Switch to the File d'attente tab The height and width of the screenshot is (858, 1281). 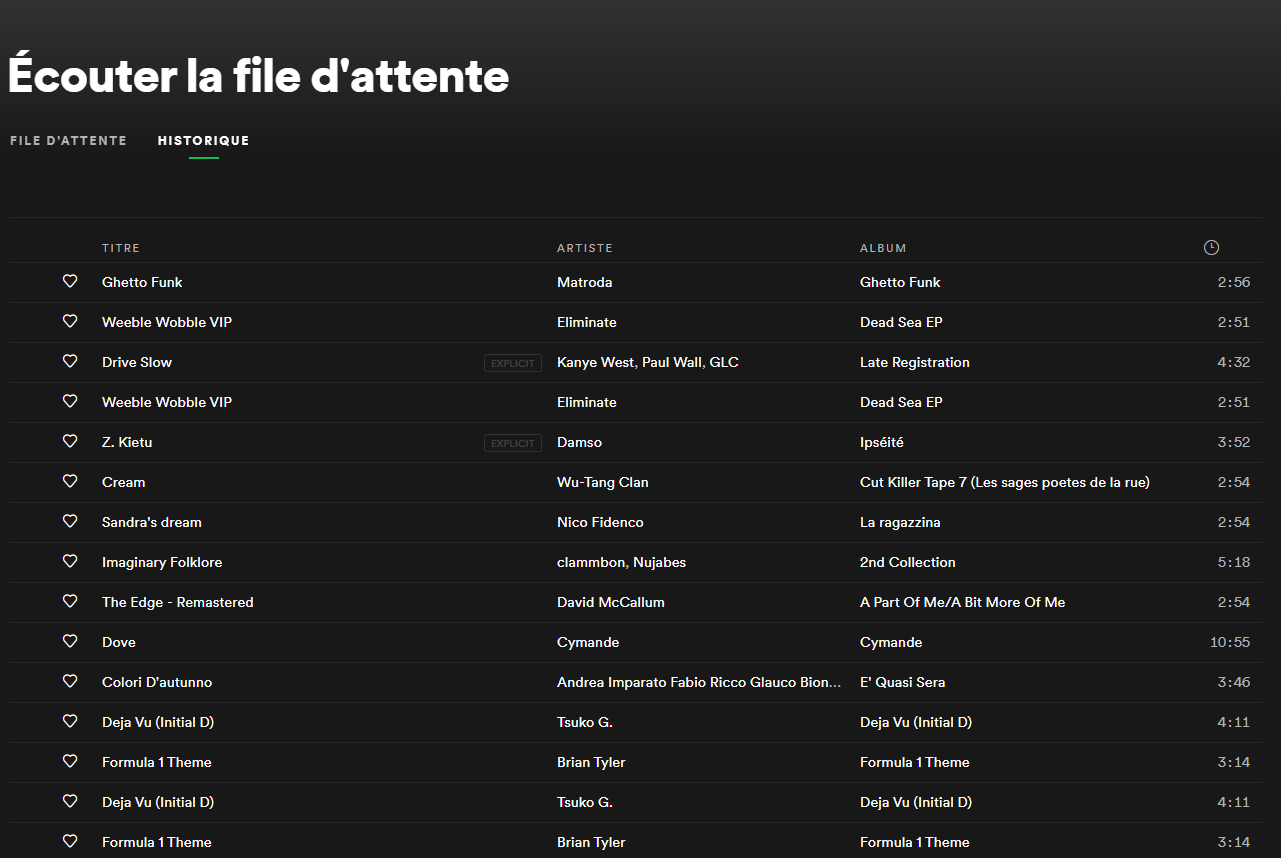point(68,141)
